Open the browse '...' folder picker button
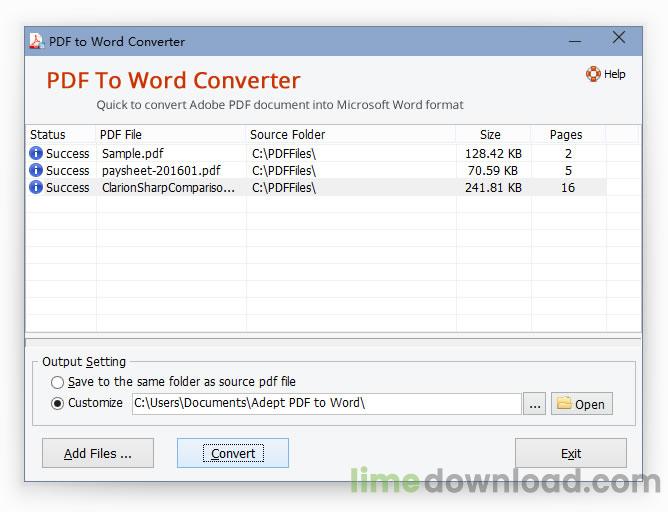Image resolution: width=668 pixels, height=512 pixels. pyautogui.click(x=535, y=404)
